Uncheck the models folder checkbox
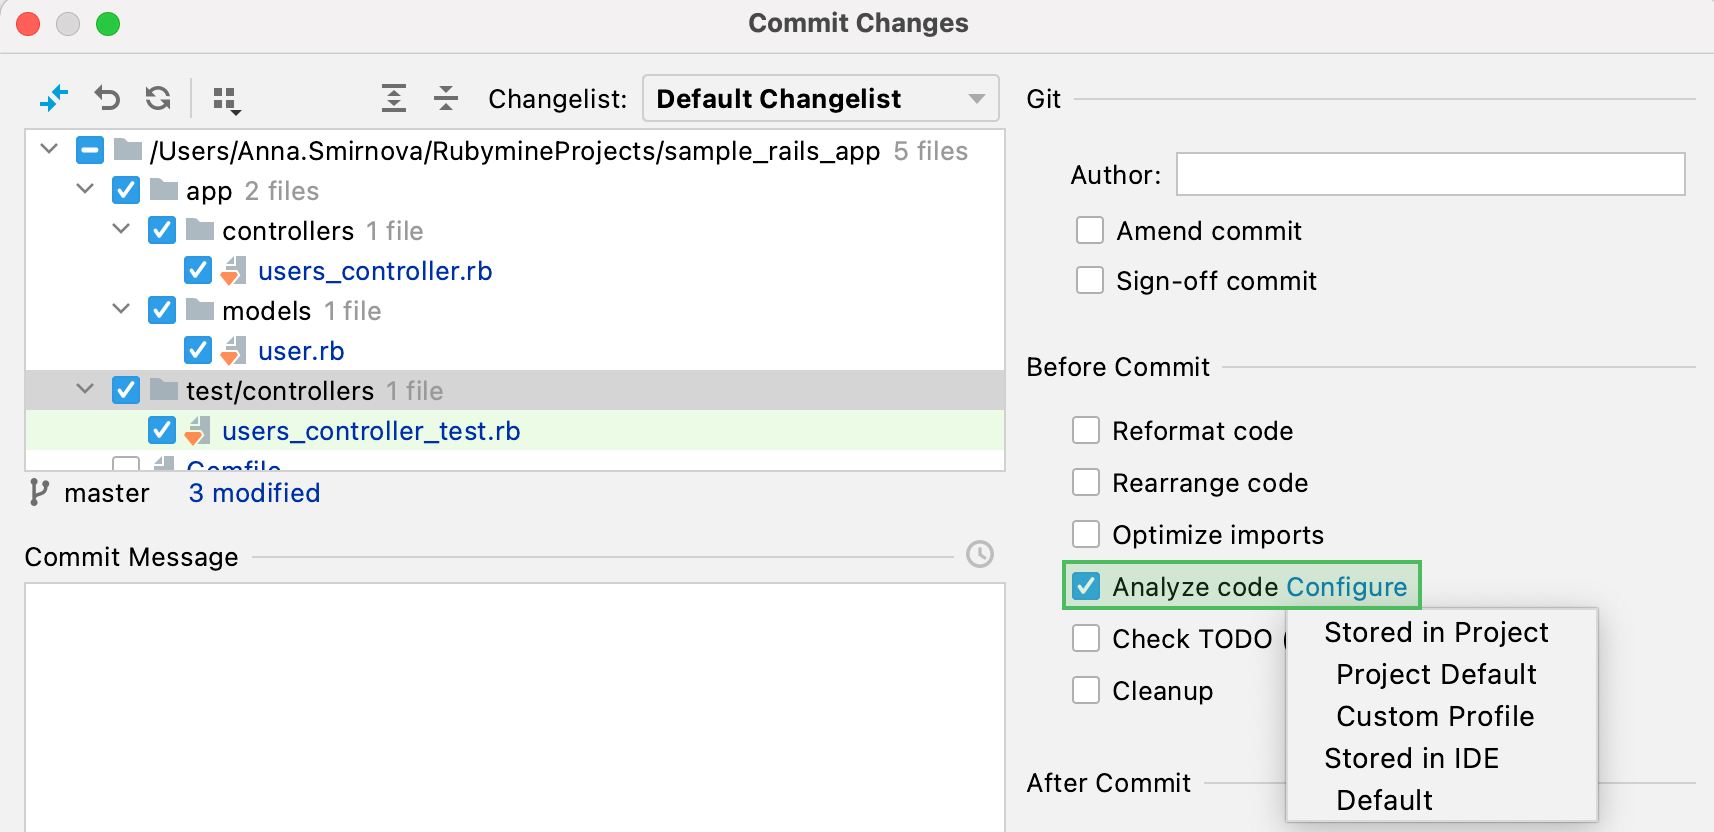The height and width of the screenshot is (832, 1714). pyautogui.click(x=162, y=310)
